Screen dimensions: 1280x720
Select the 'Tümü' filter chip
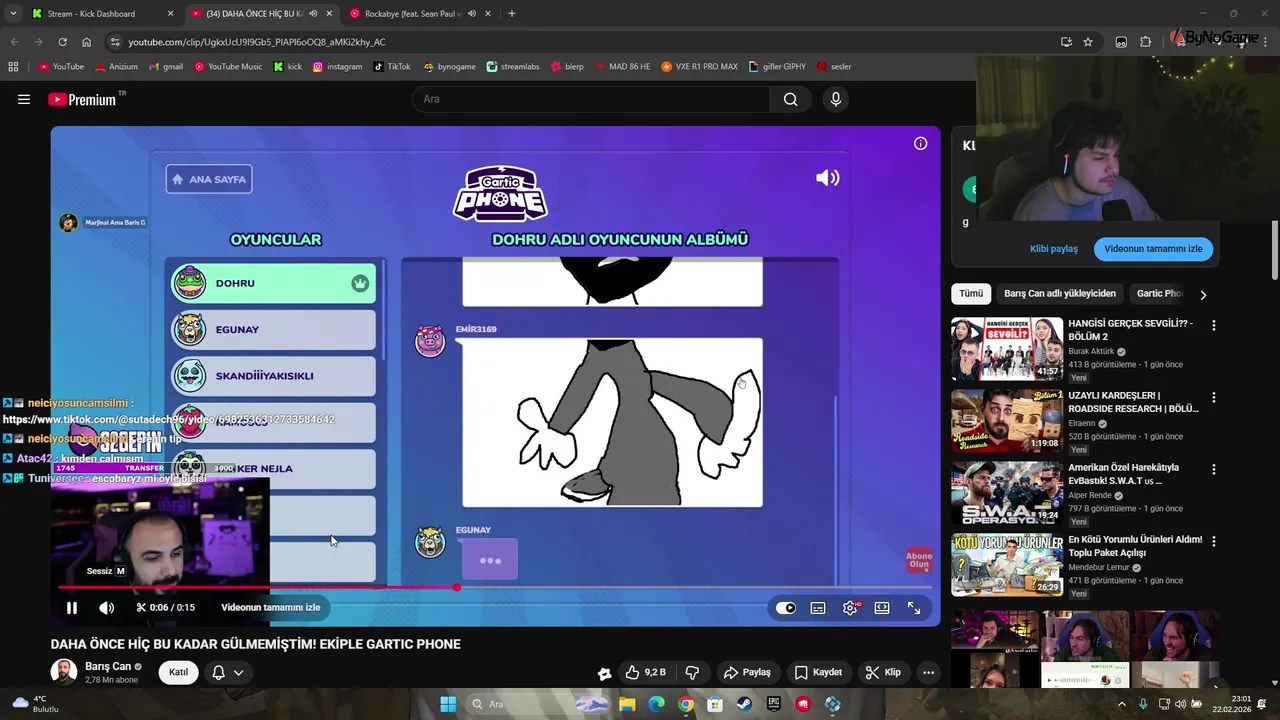(x=971, y=294)
